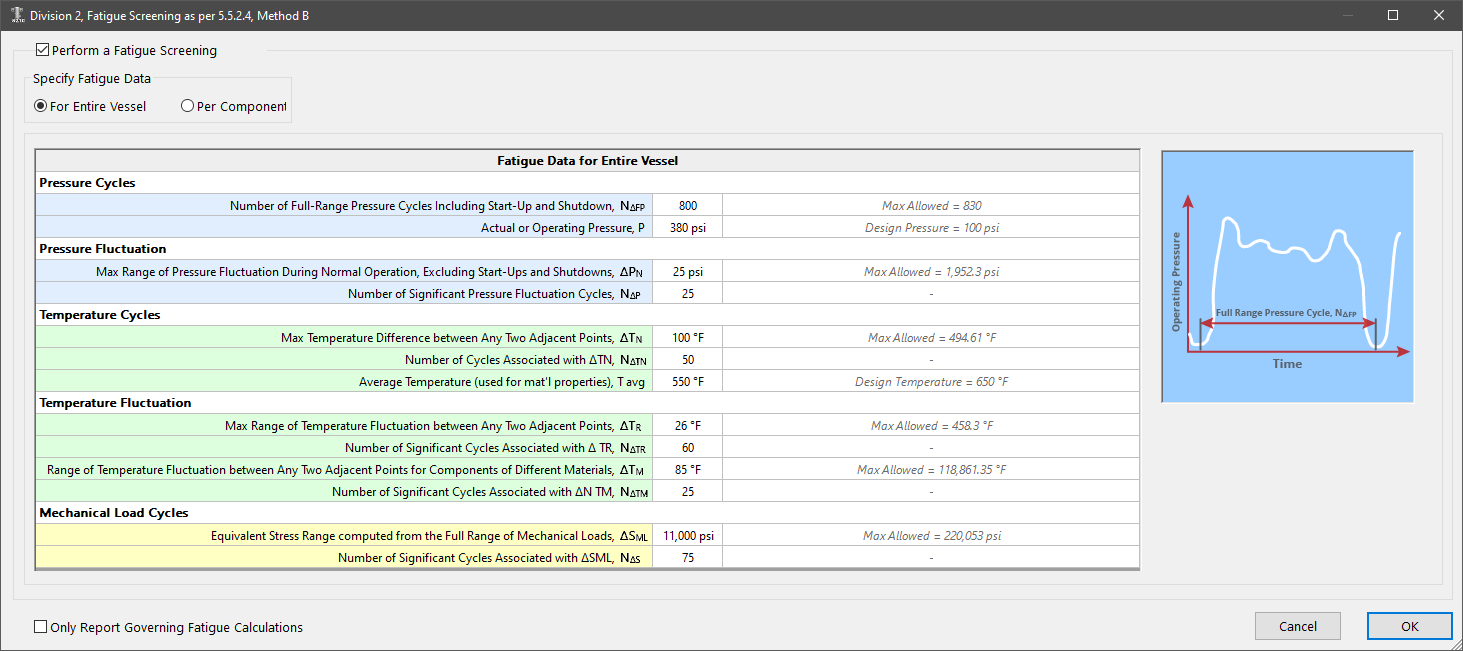Edit average temperature 550 °F field
Viewport: 1463px width, 651px height.
[687, 381]
